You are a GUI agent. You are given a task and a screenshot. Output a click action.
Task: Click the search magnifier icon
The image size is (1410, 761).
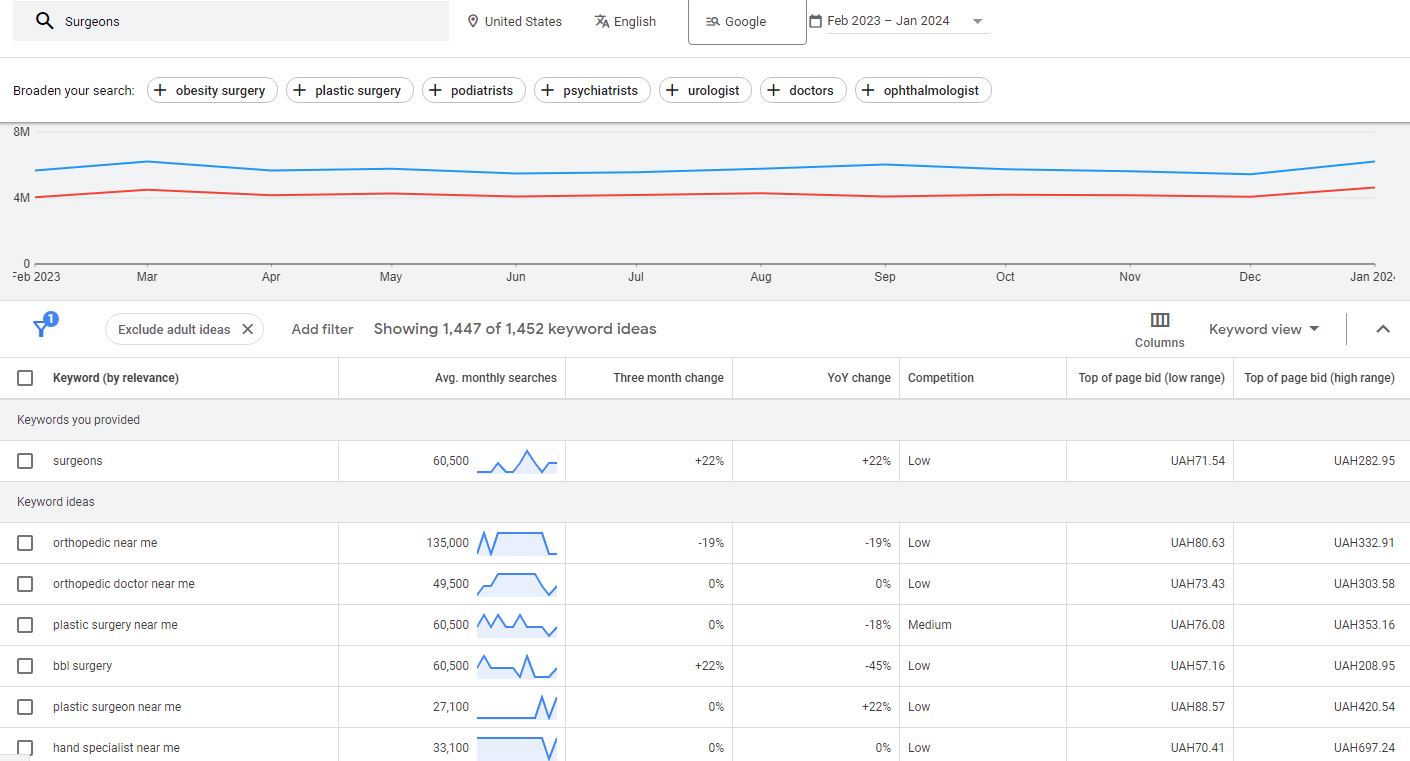pos(44,21)
